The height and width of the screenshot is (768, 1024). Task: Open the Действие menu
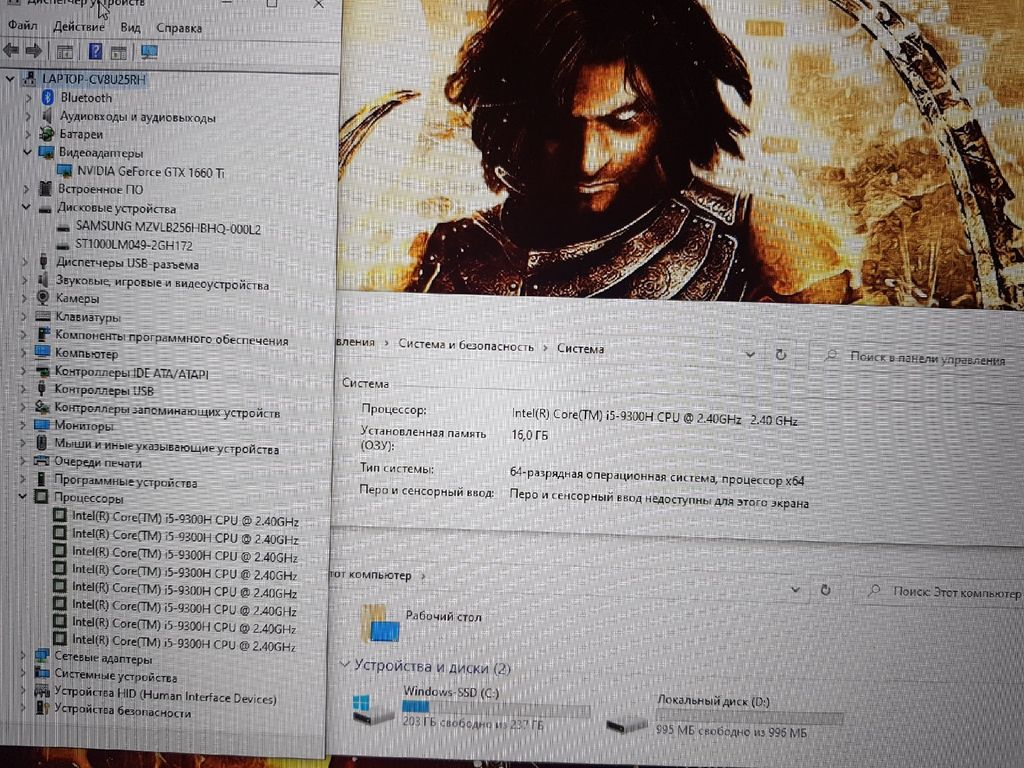(x=78, y=27)
